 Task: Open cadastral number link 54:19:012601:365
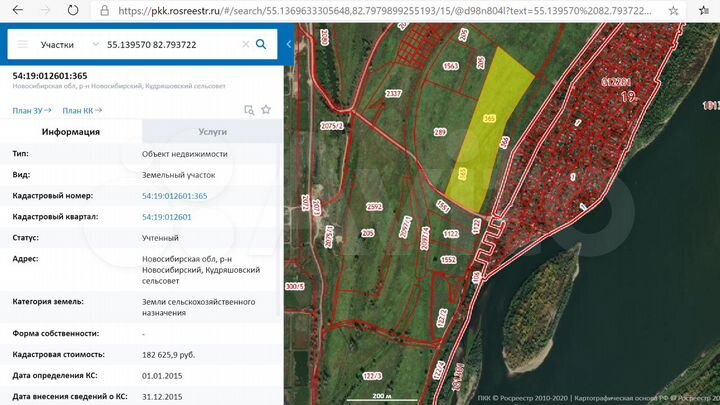(174, 196)
